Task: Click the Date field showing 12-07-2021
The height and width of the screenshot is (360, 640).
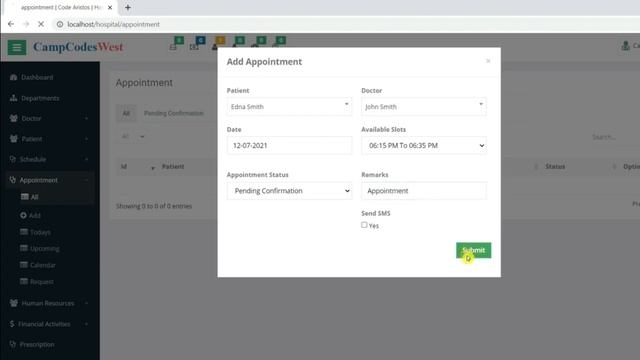Action: click(289, 145)
